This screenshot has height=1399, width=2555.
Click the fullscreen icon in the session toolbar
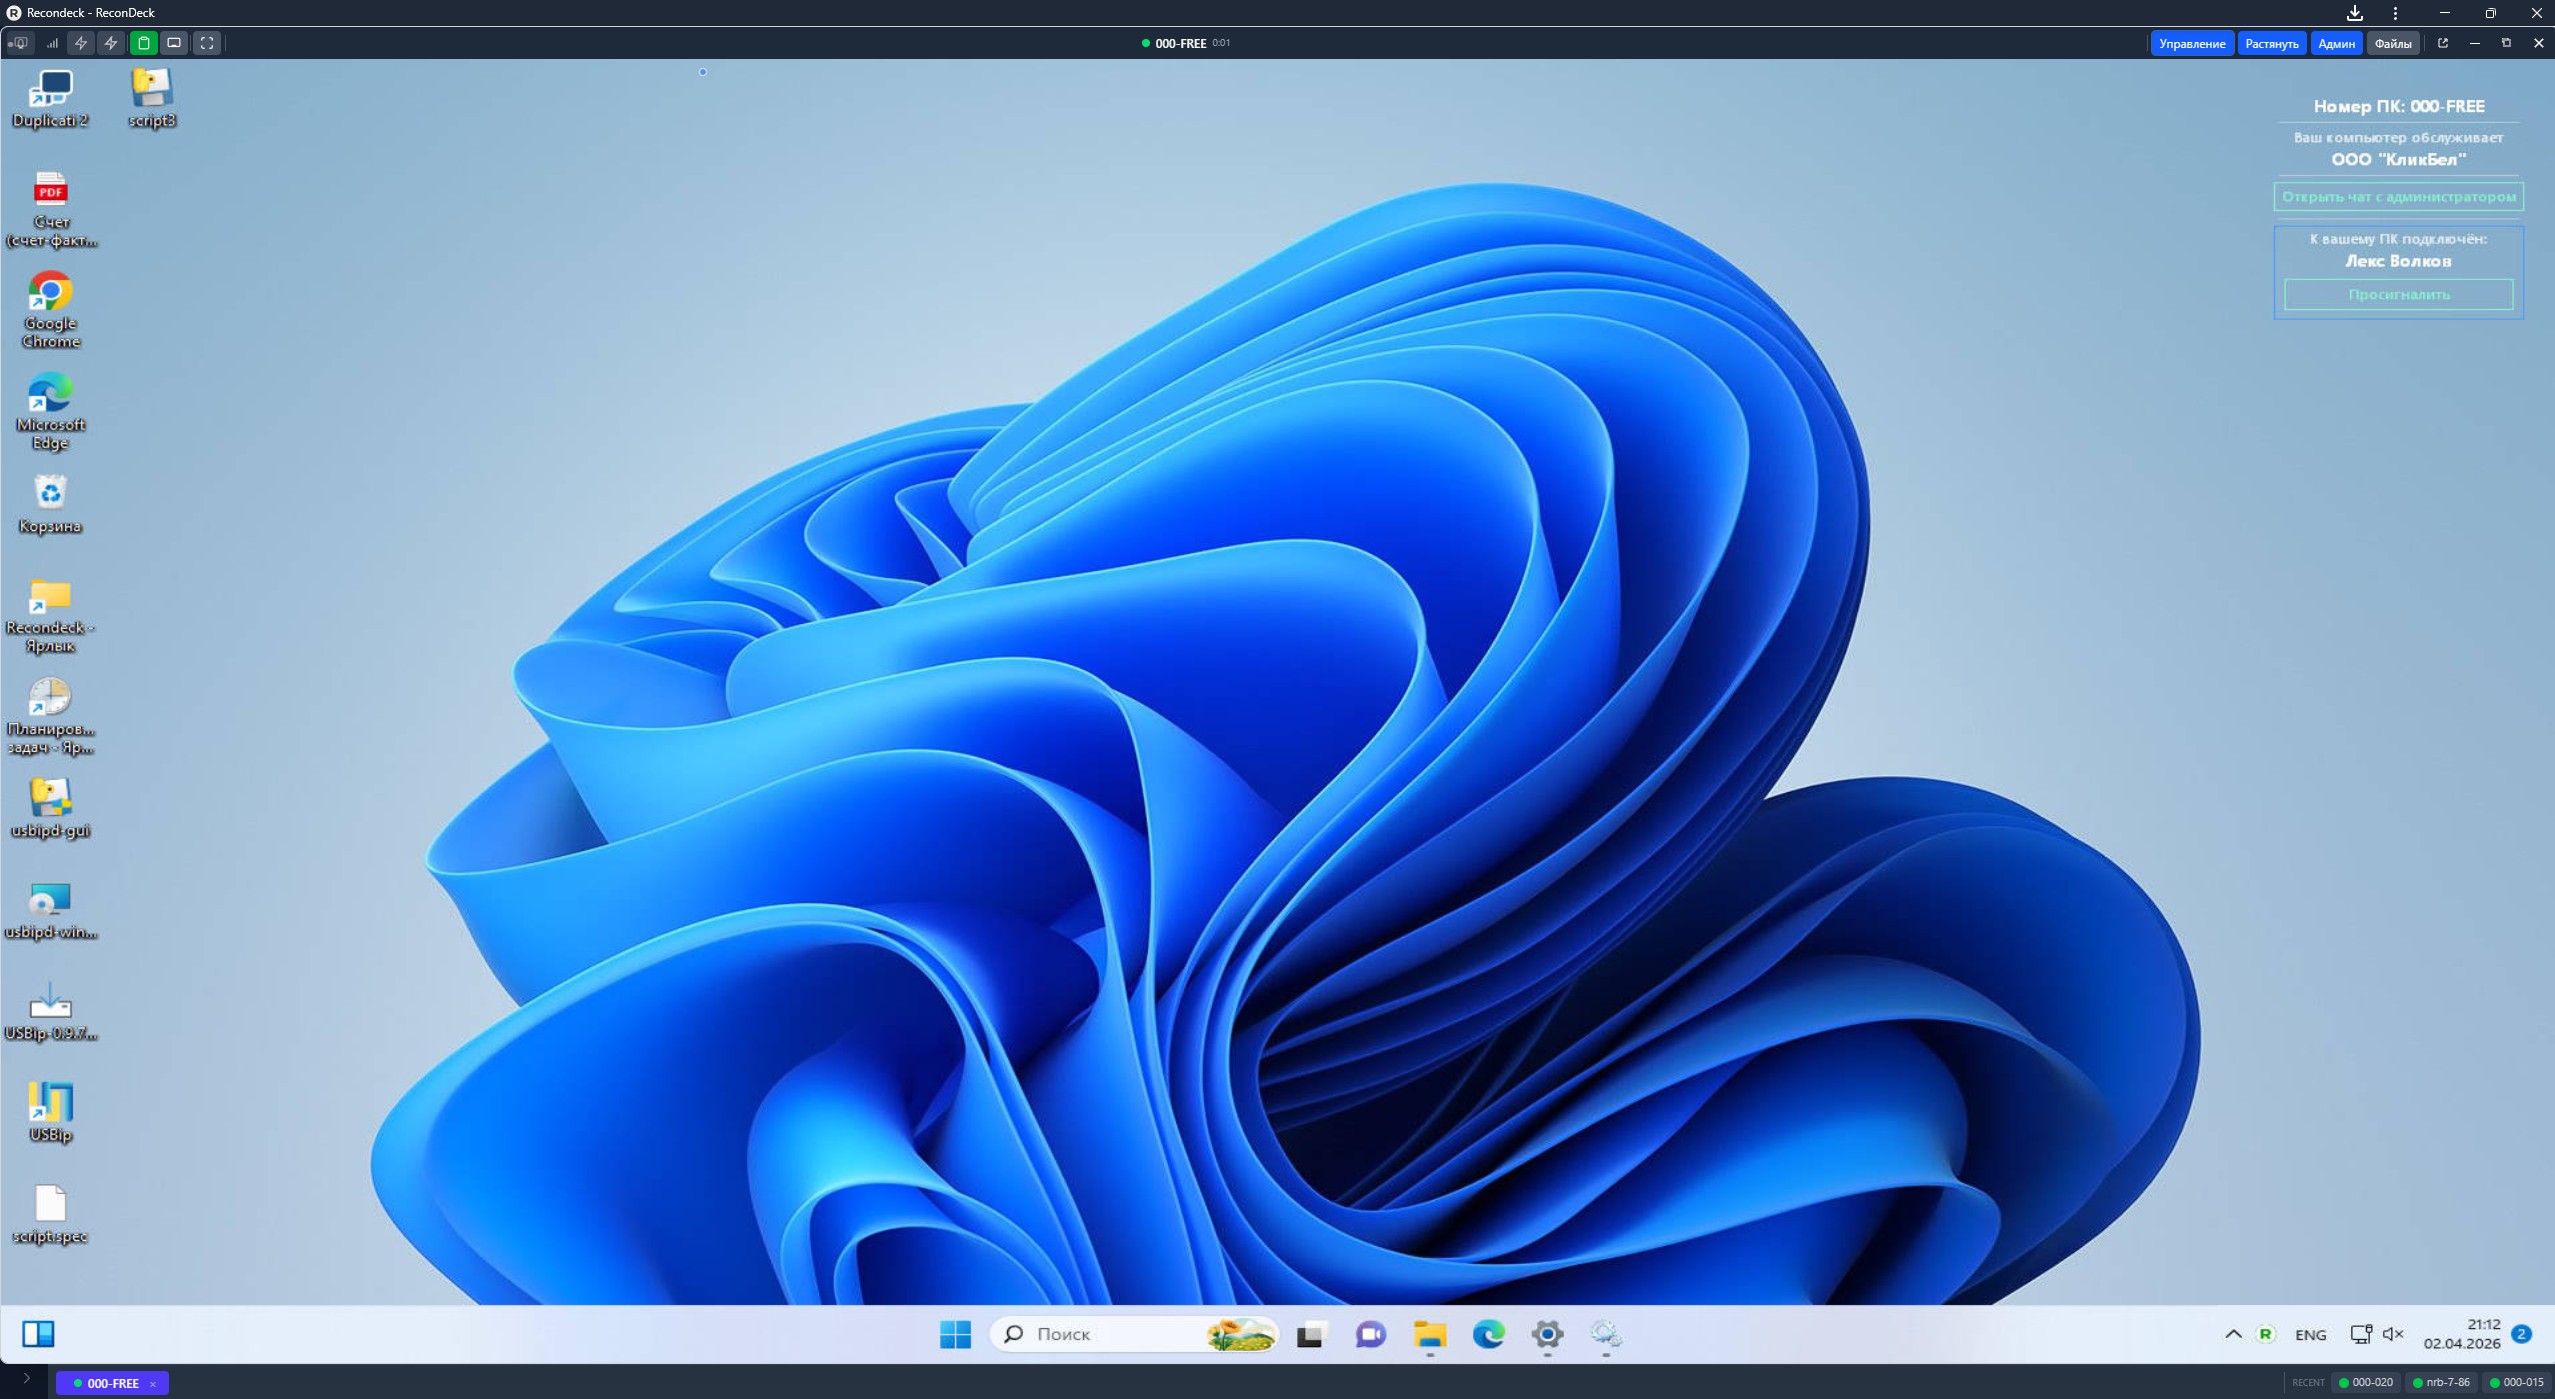click(x=206, y=43)
